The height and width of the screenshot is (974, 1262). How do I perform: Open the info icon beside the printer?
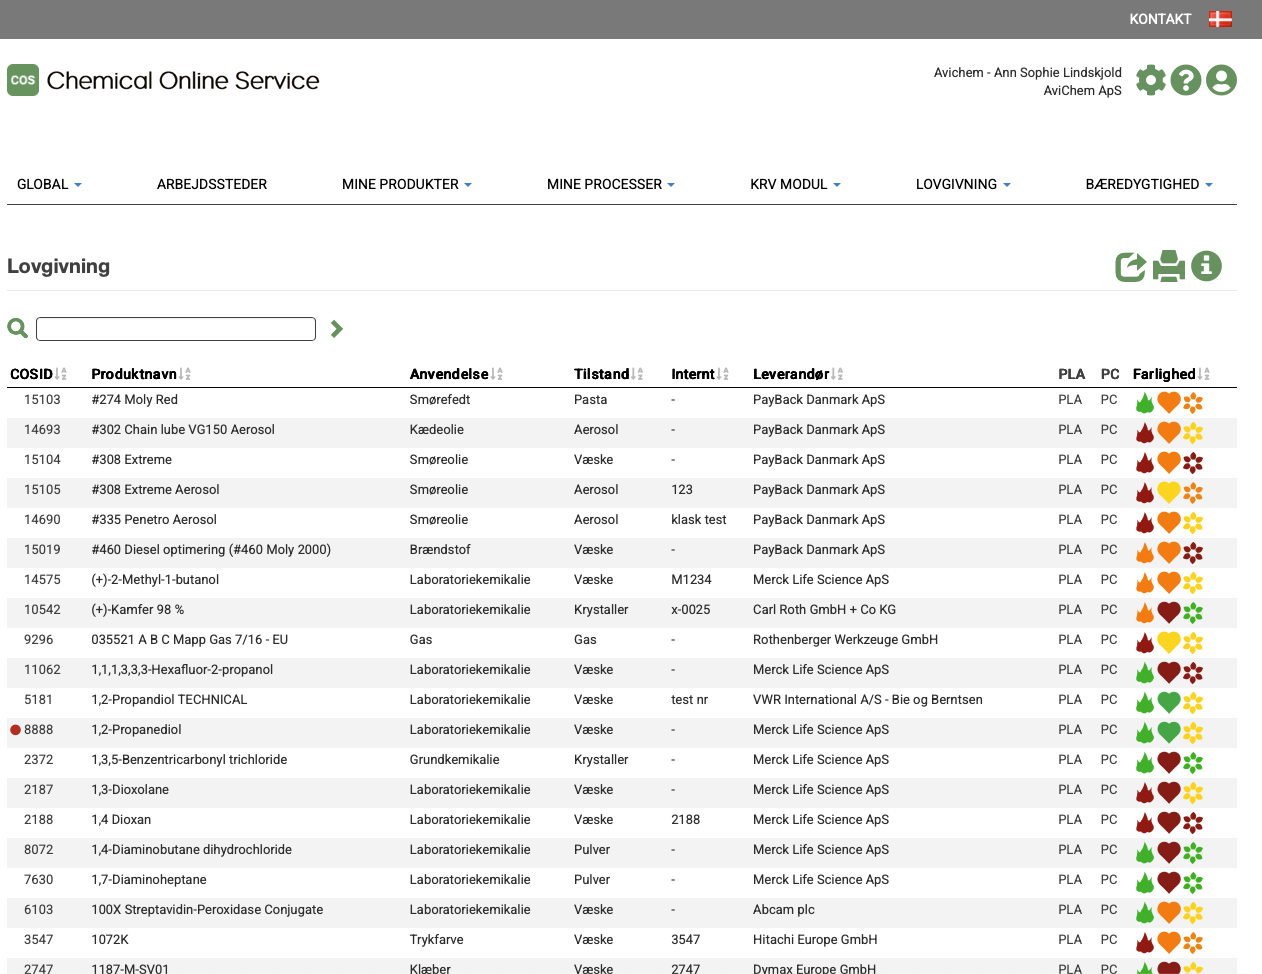point(1206,266)
